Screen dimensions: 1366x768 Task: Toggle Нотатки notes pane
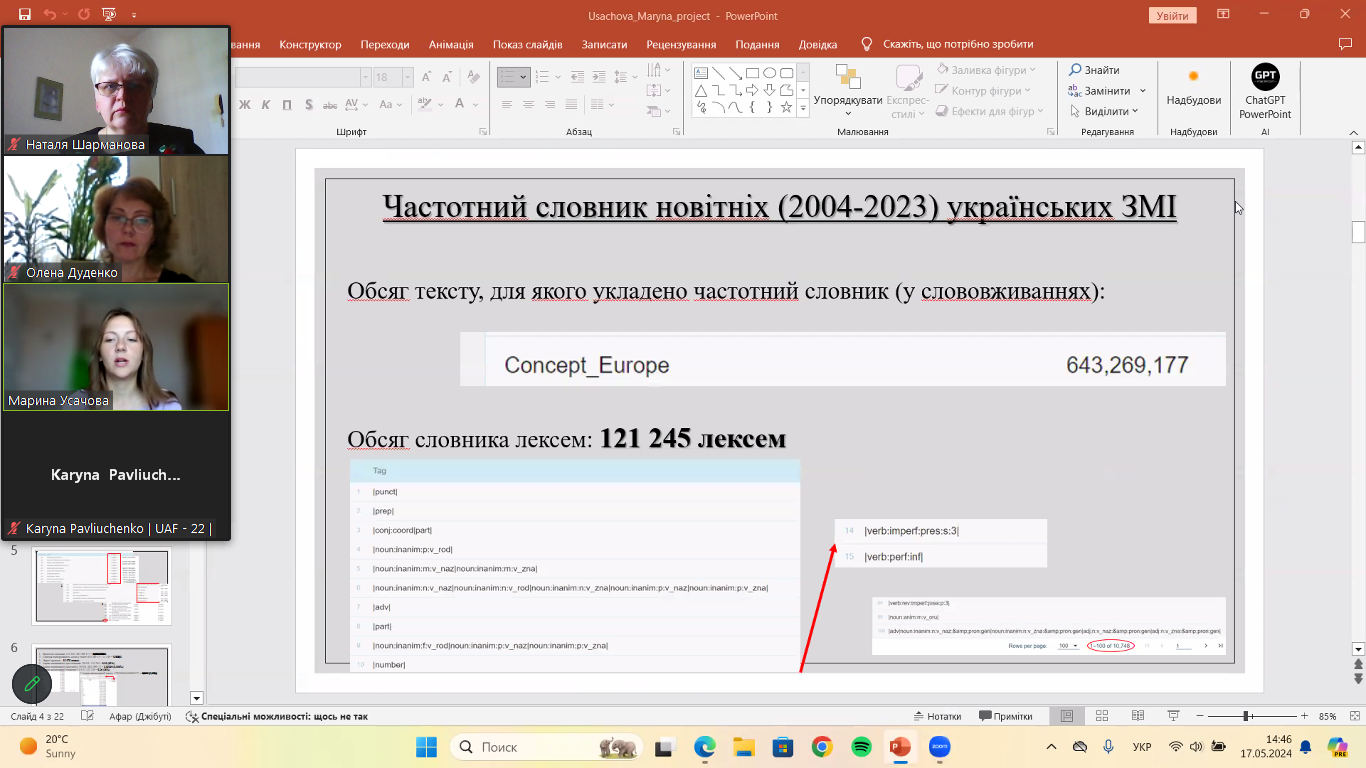937,716
